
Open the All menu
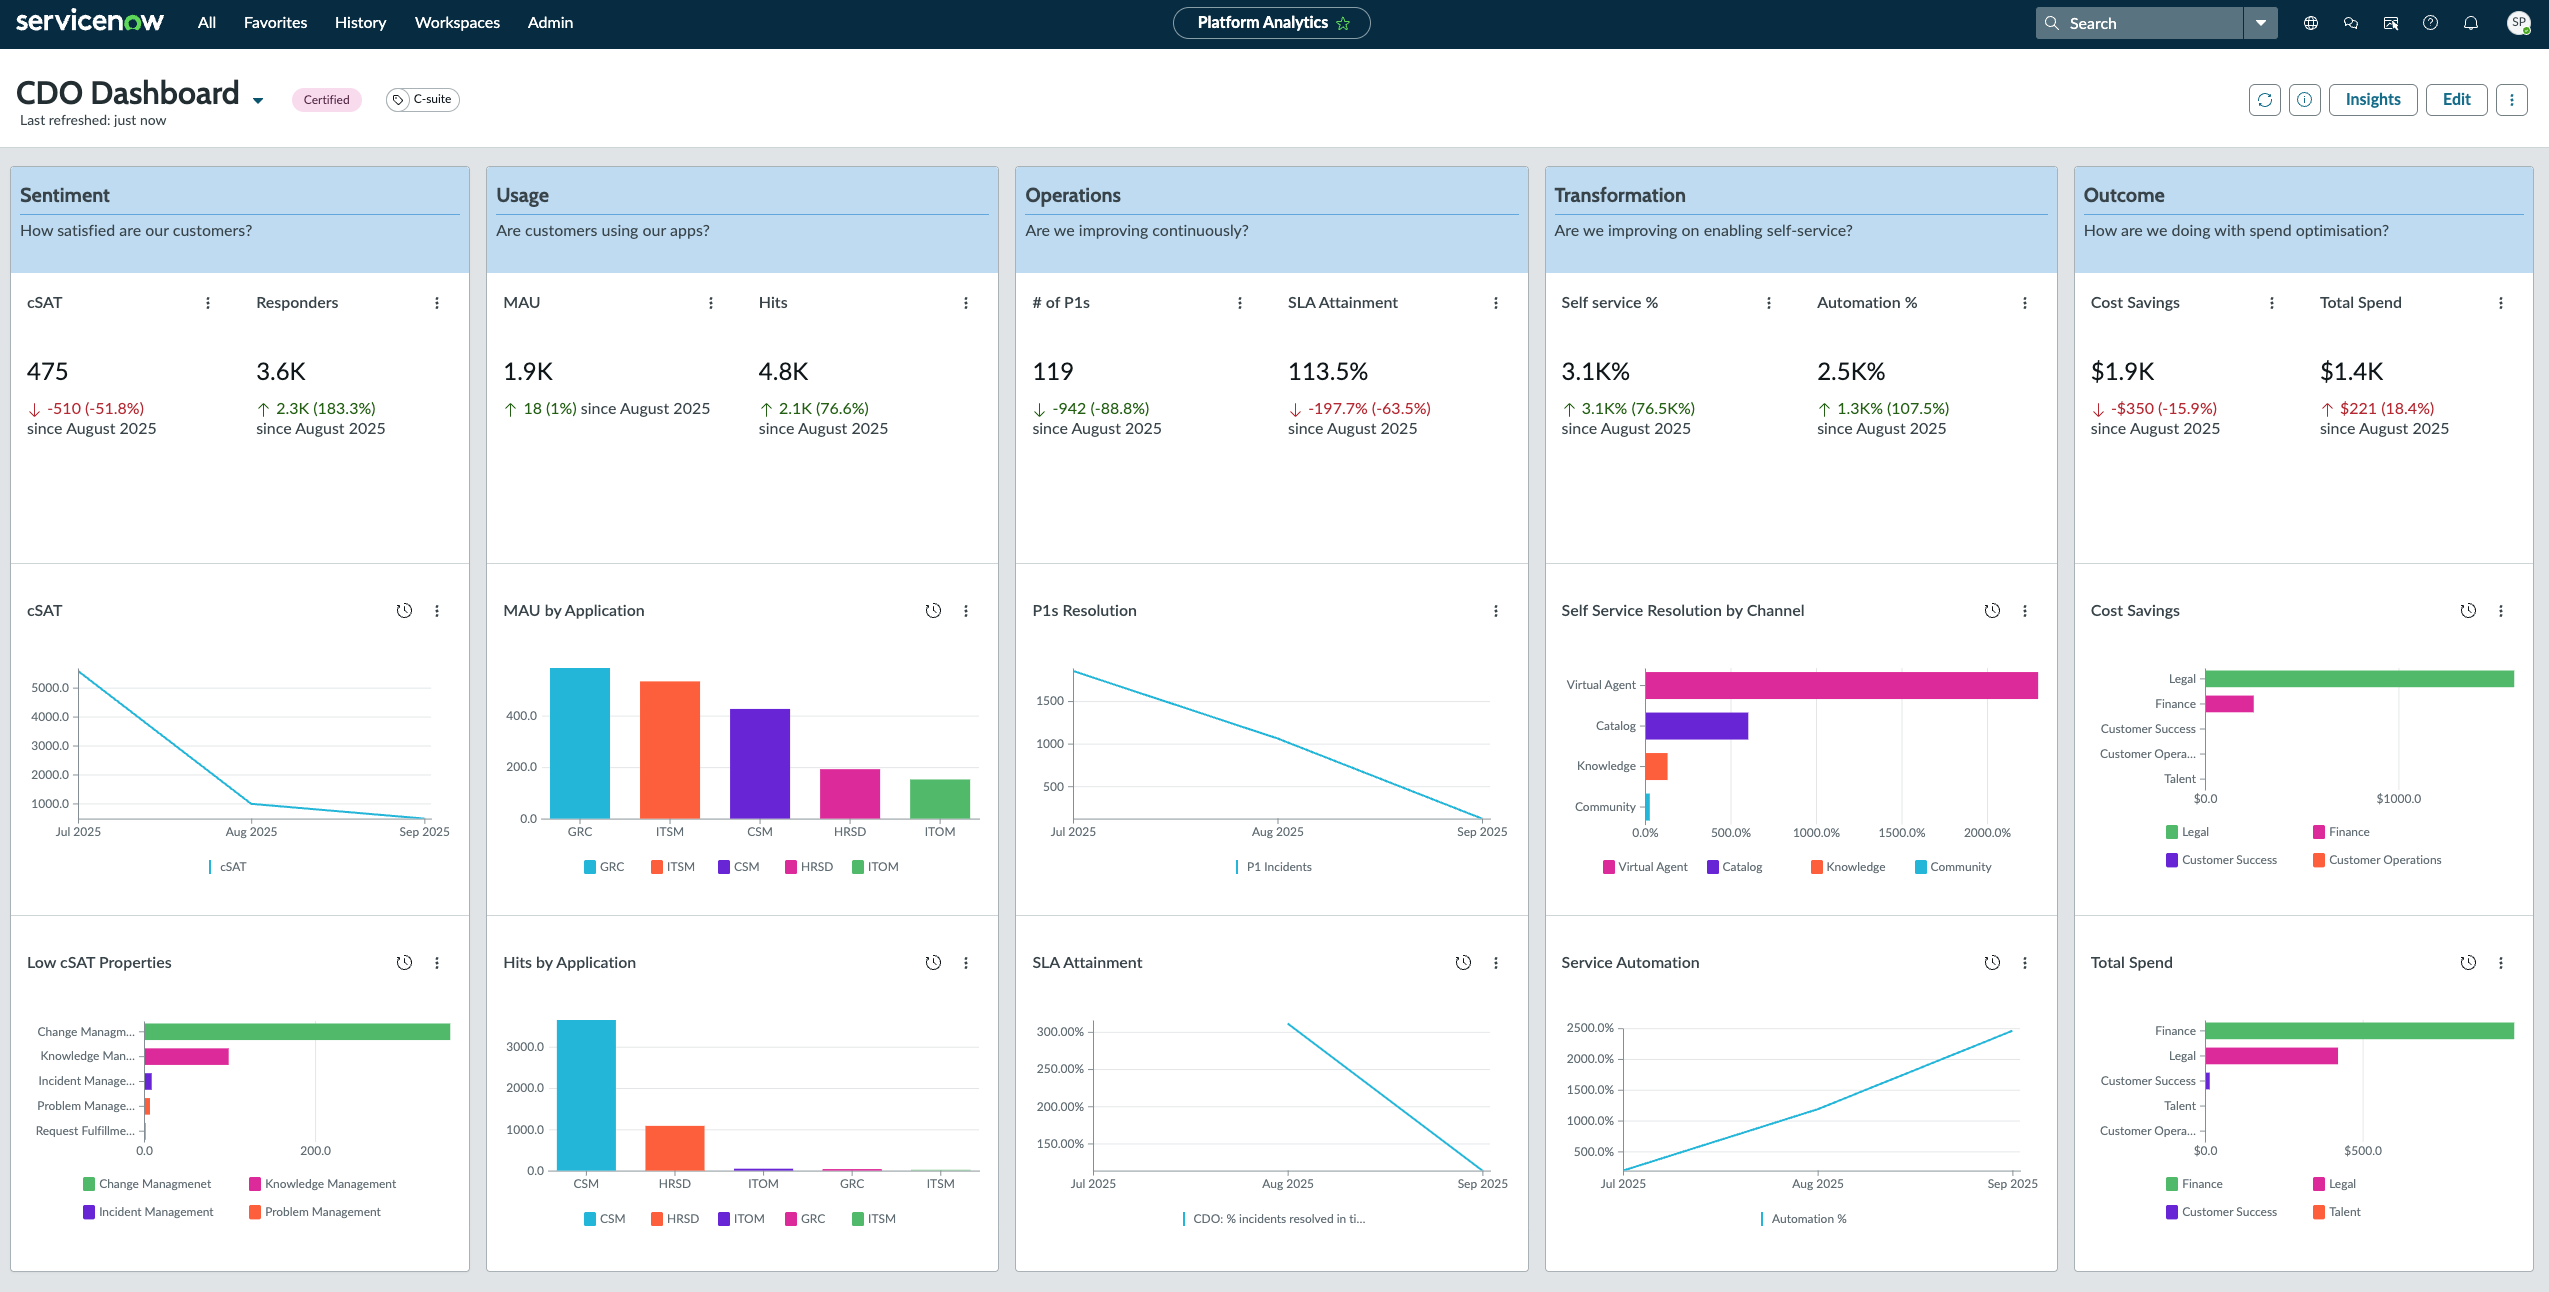click(x=207, y=22)
